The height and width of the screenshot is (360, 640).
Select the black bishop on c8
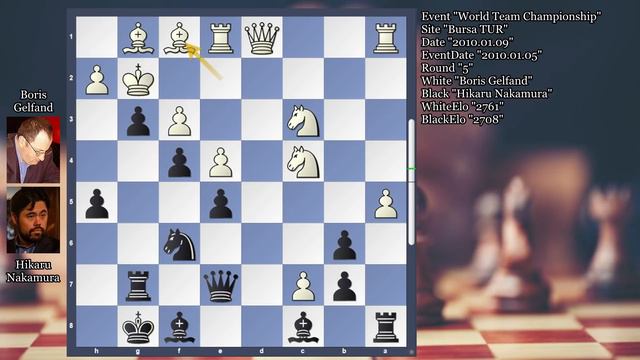pos(303,327)
